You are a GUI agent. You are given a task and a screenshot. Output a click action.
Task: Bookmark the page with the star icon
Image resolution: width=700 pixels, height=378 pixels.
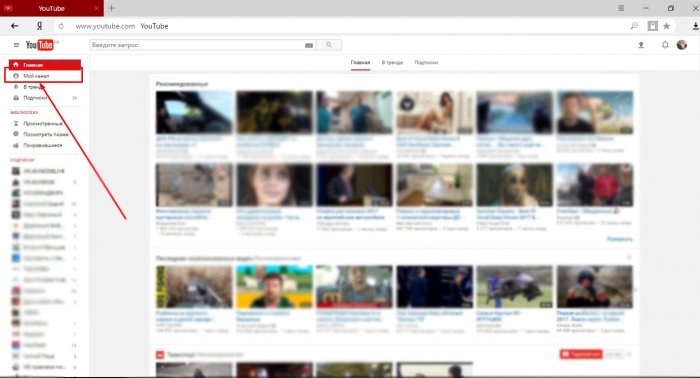point(667,26)
